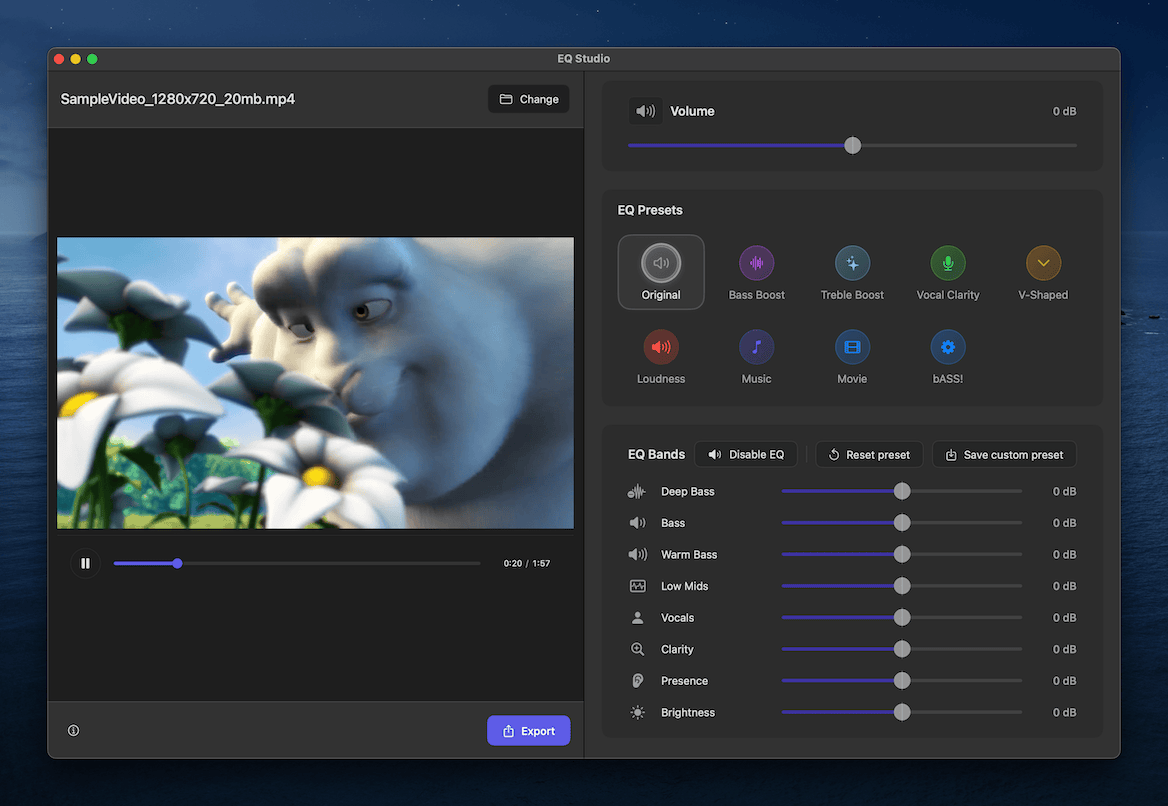Click the Clarity magnifier icon
This screenshot has height=806, width=1168.
[x=638, y=650]
